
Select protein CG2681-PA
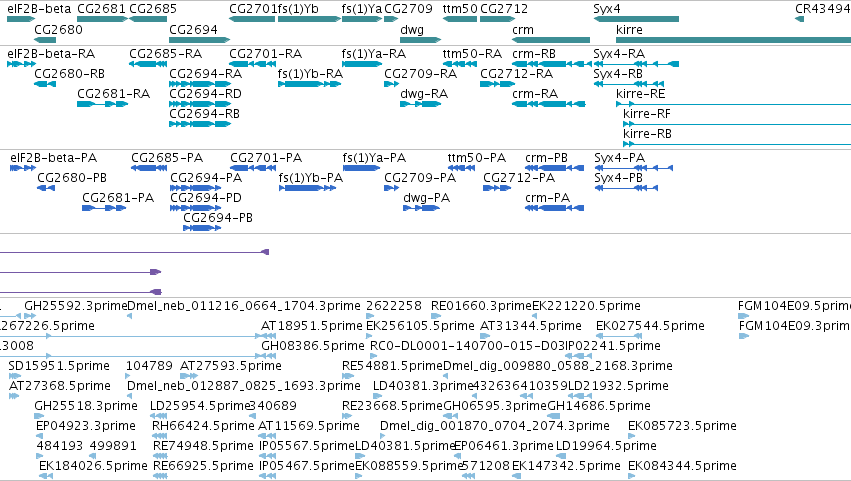coord(118,199)
